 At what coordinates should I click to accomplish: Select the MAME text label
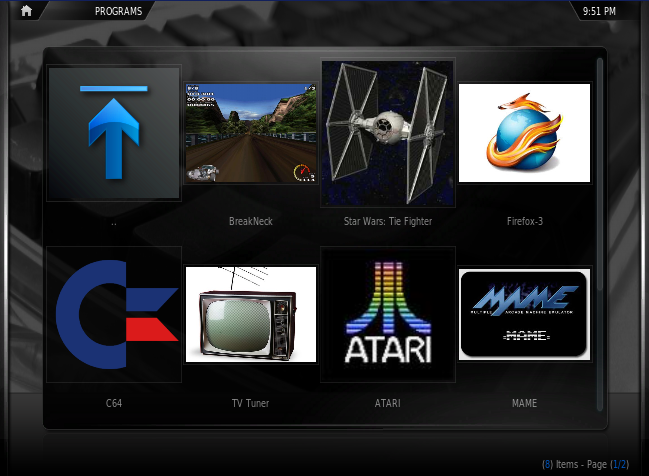click(x=524, y=403)
